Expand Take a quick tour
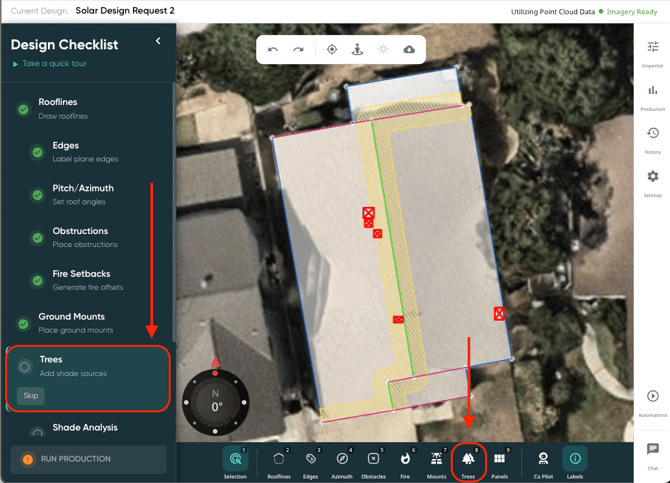 pyautogui.click(x=54, y=64)
